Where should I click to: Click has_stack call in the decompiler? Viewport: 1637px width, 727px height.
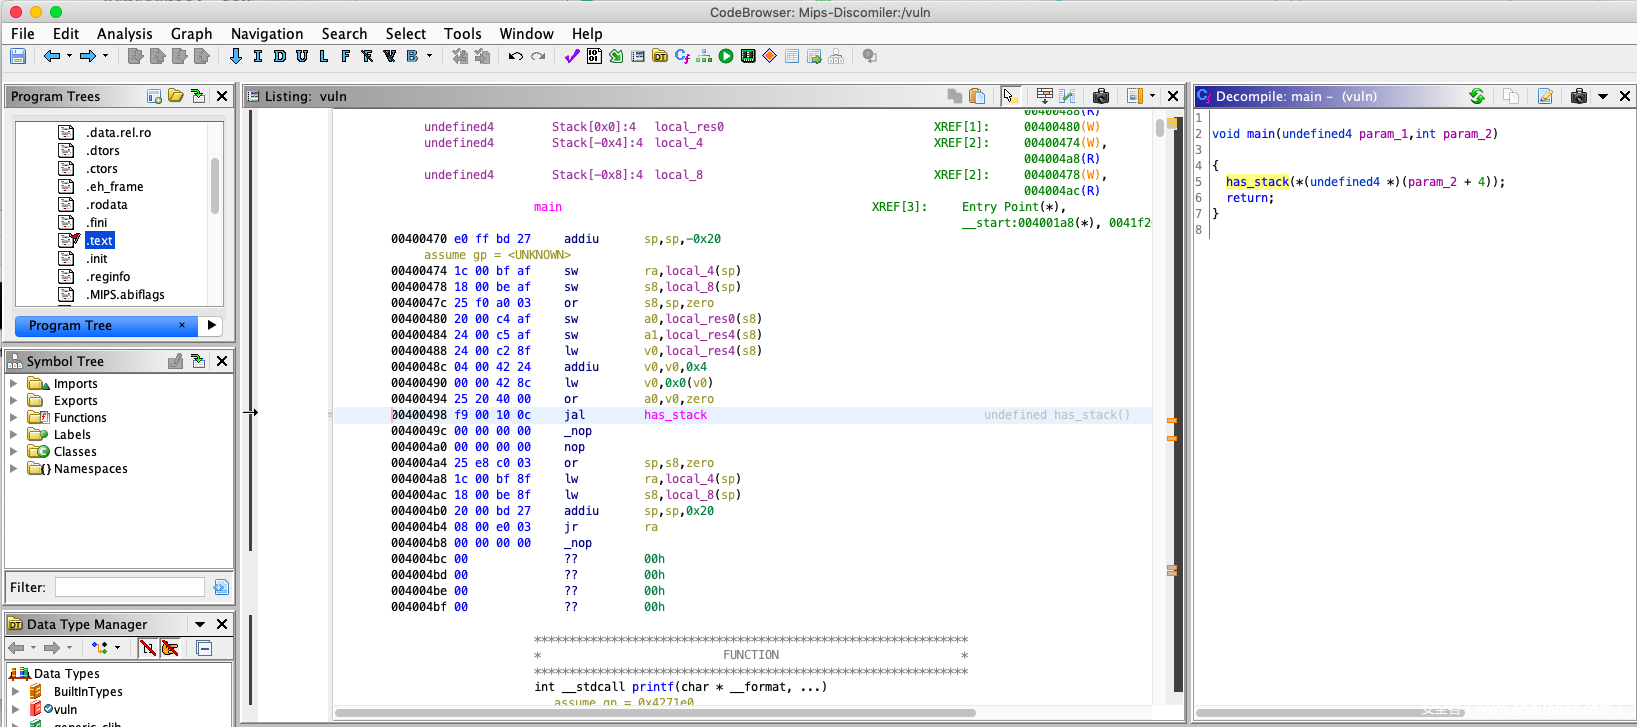tap(1257, 182)
